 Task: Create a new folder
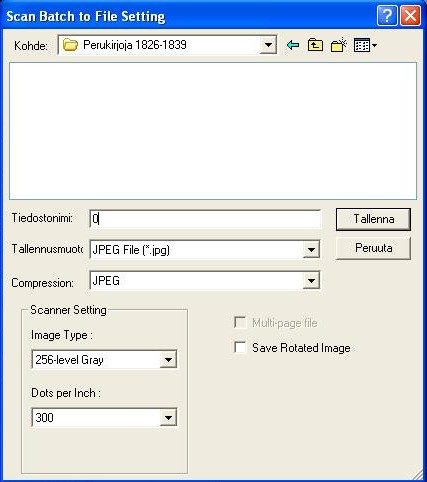click(339, 45)
